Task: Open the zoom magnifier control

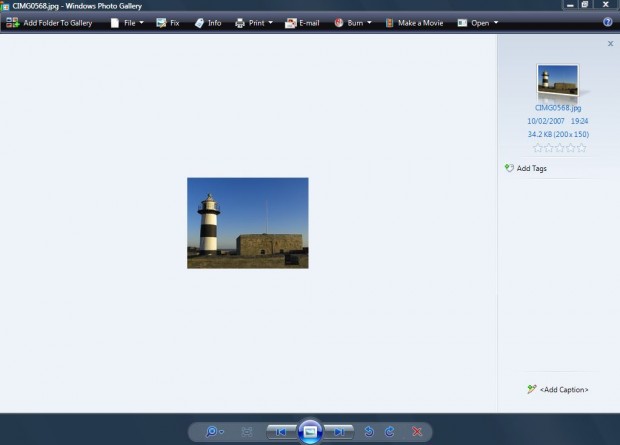Action: [212, 432]
